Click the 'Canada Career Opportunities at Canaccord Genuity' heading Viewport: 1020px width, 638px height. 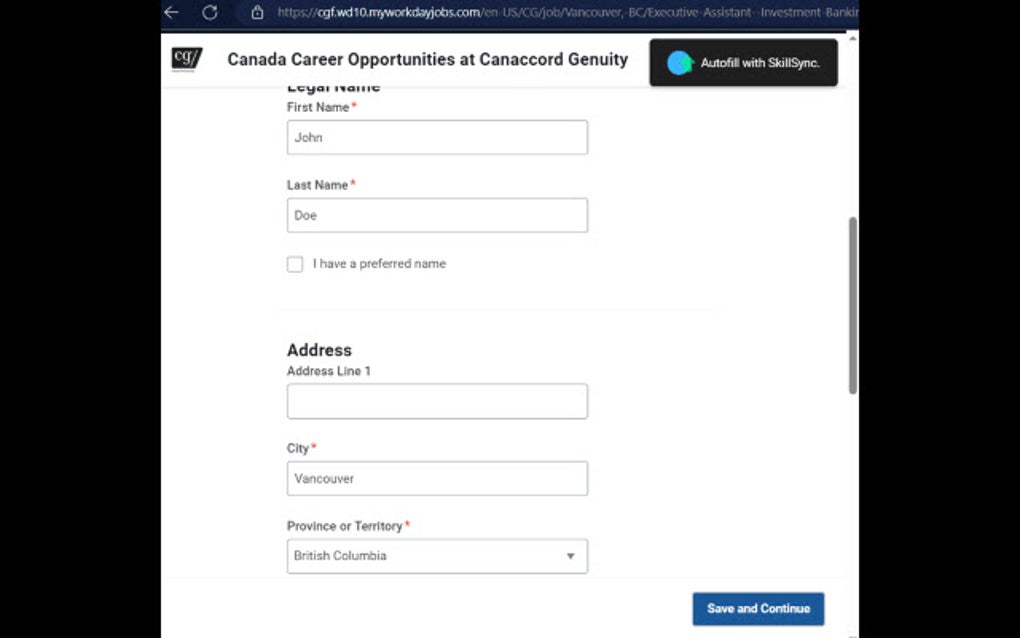pos(427,59)
